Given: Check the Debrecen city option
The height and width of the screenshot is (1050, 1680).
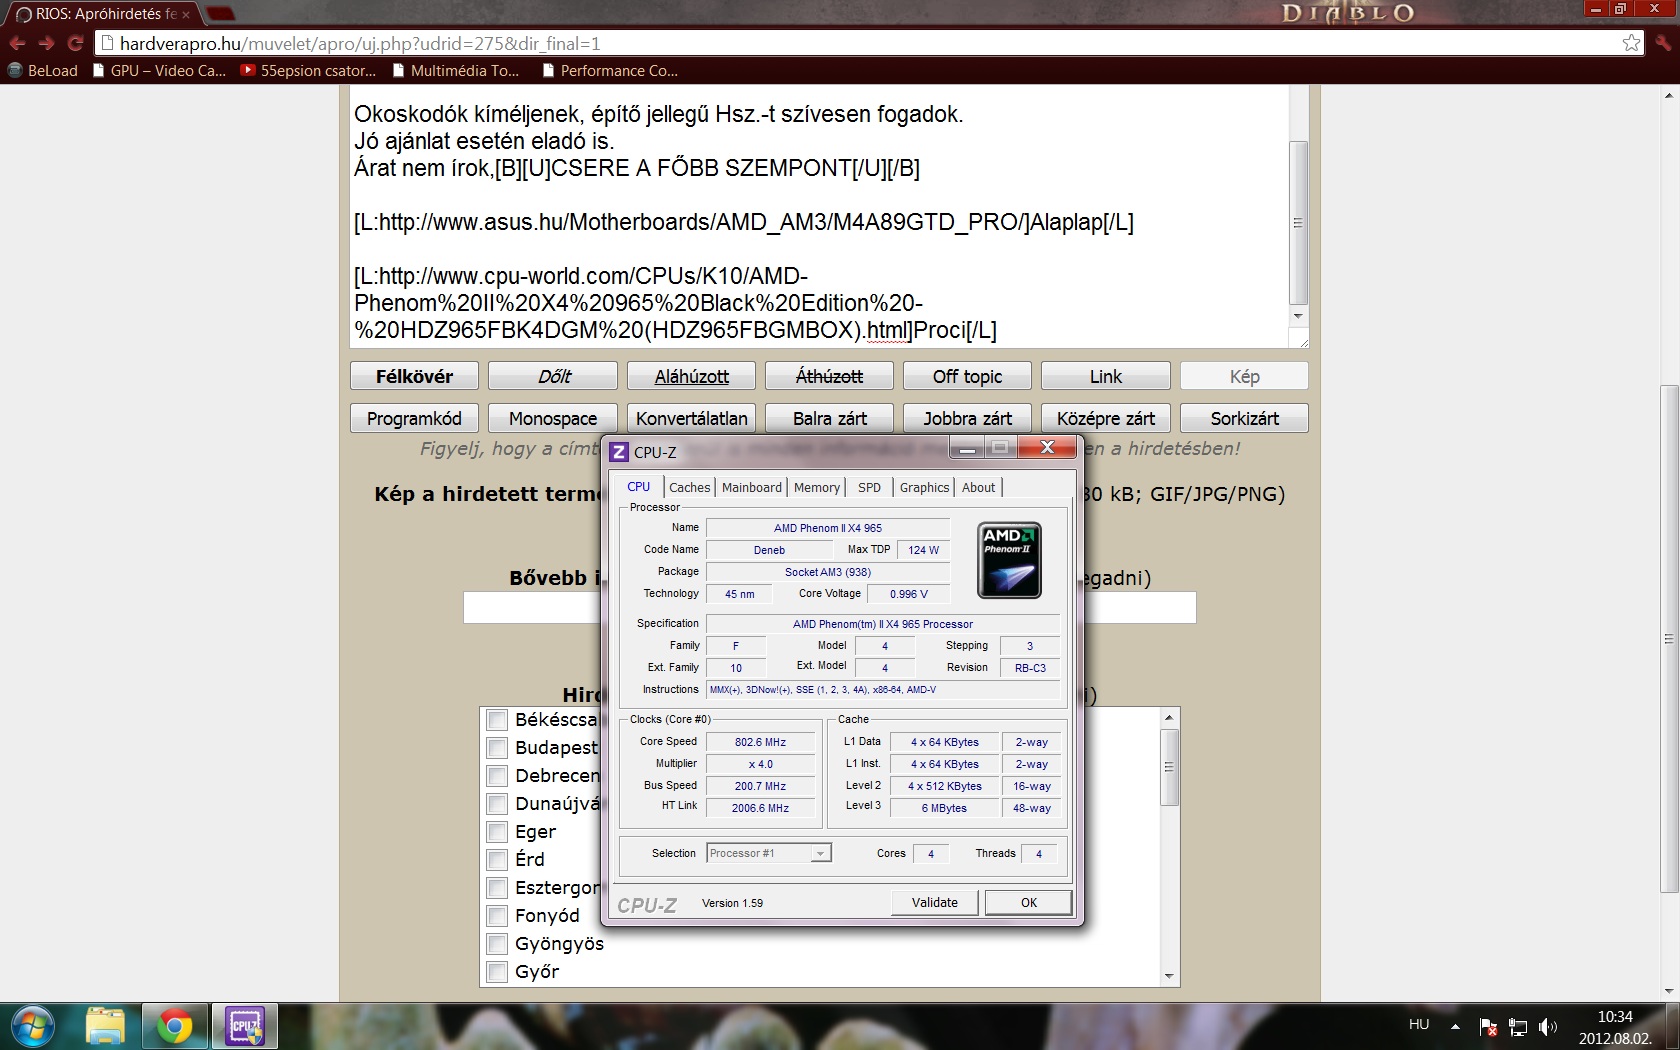Looking at the screenshot, I should coord(497,776).
